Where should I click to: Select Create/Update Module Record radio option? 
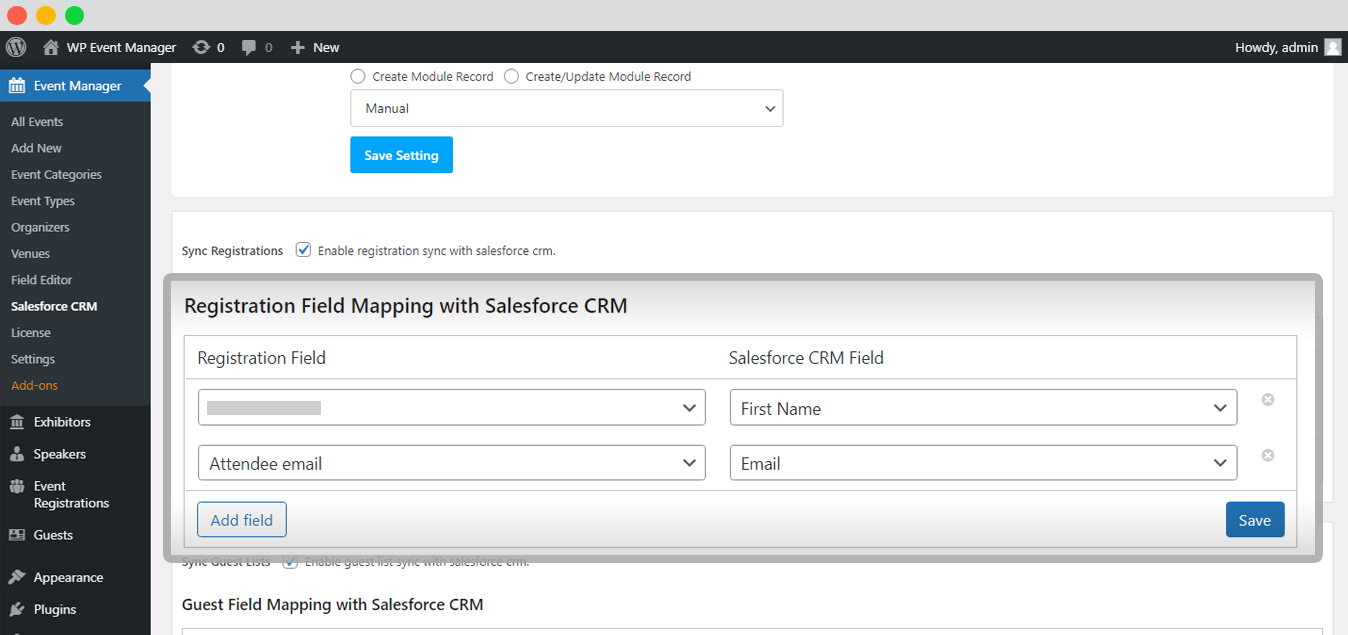point(511,76)
